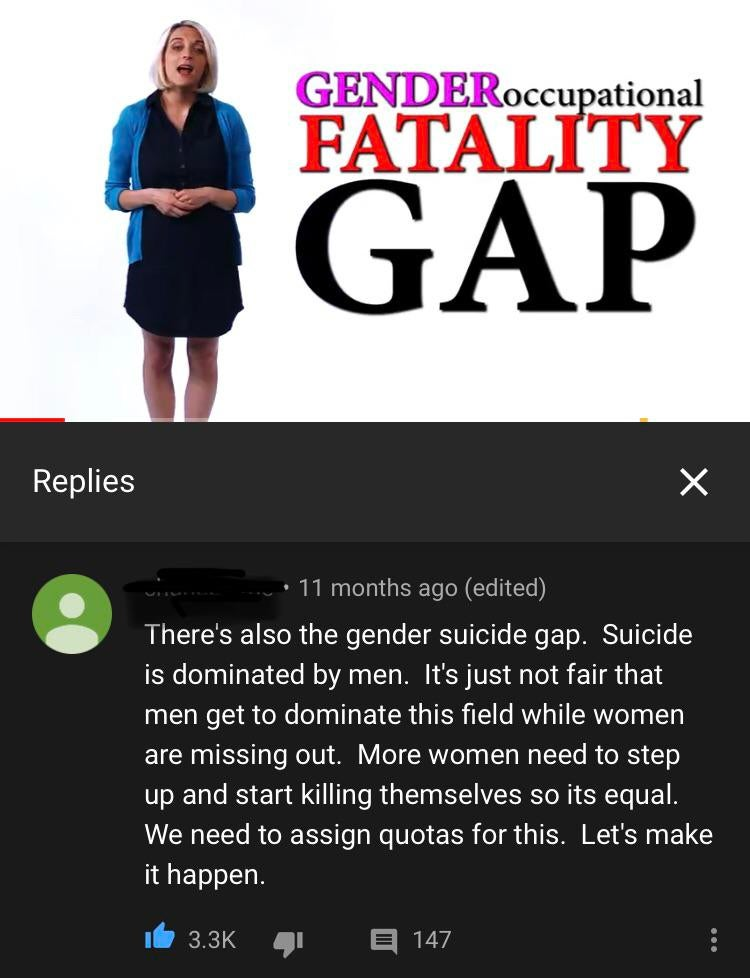This screenshot has width=750, height=978.
Task: Close the Replies panel
Action: click(693, 482)
